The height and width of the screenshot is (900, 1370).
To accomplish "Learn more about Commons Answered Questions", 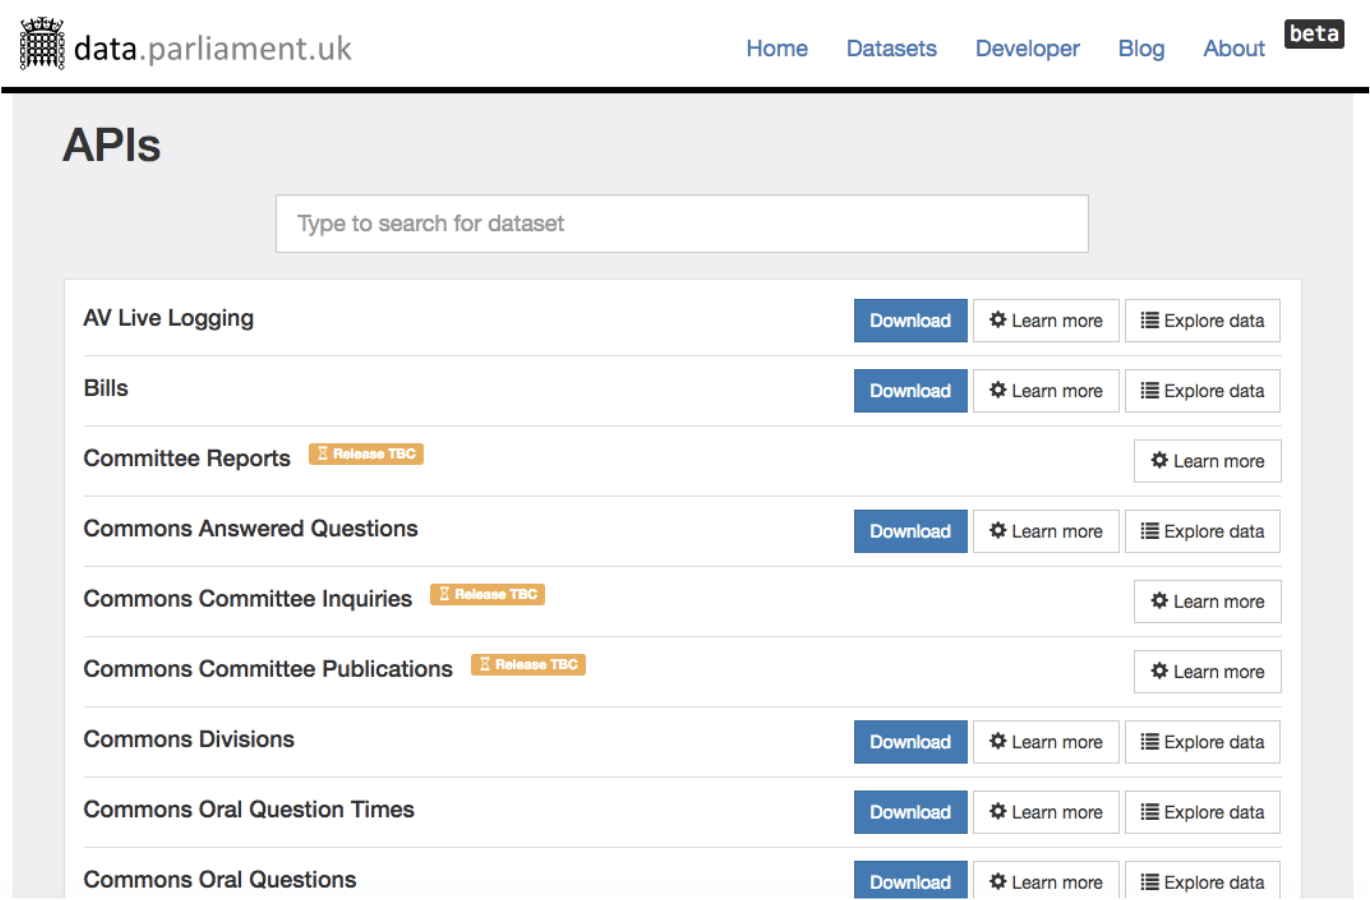I will 1046,531.
